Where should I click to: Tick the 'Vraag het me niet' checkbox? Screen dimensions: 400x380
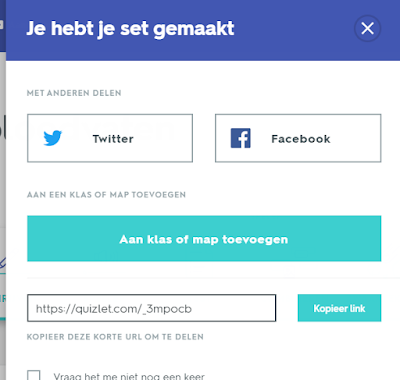coord(34,375)
